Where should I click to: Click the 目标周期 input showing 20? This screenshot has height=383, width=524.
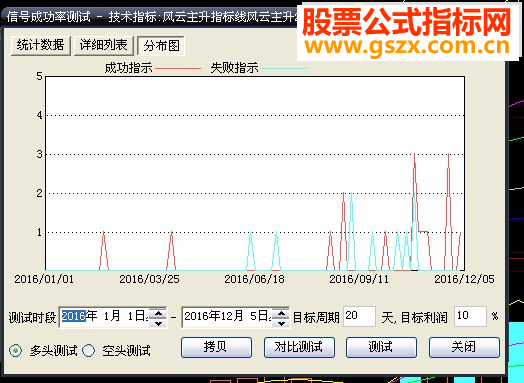(360, 316)
